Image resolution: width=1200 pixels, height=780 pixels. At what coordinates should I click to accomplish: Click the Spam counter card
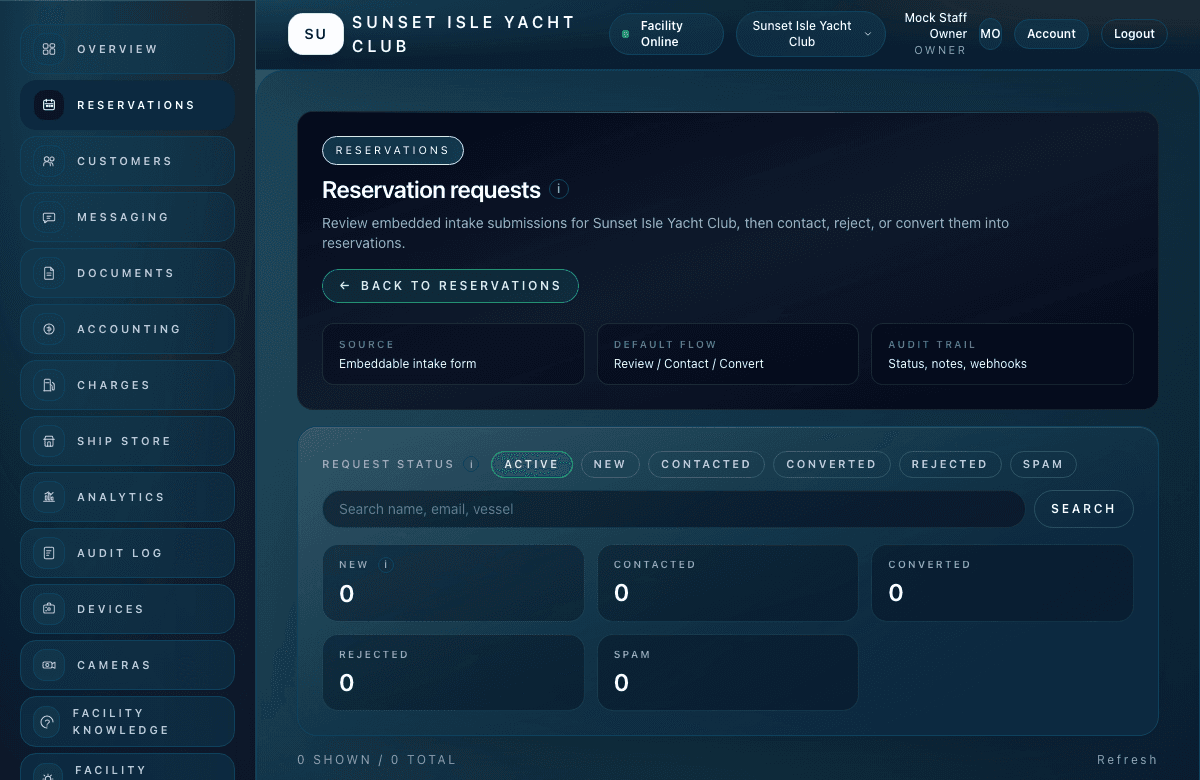click(728, 673)
